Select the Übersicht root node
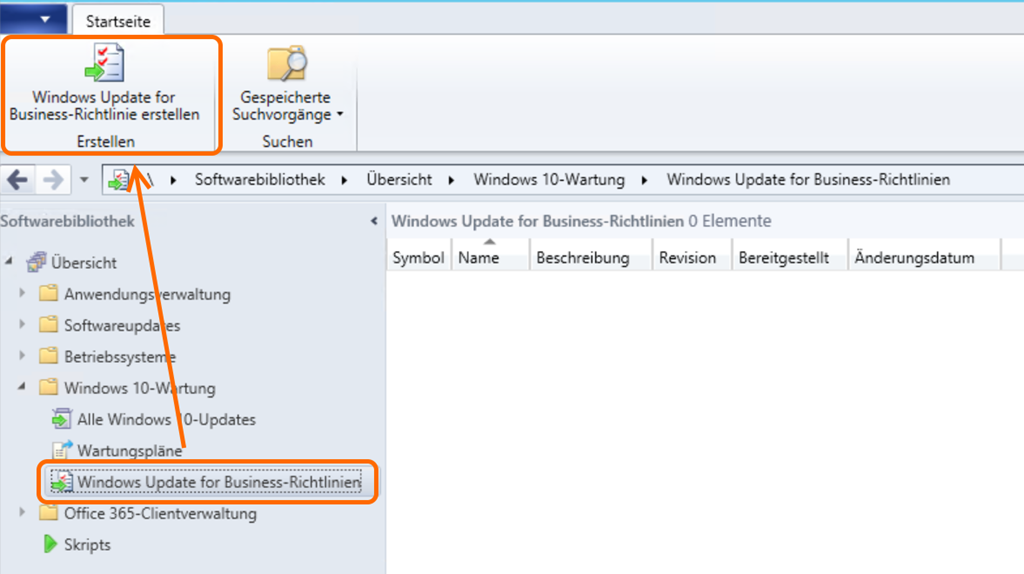 click(x=83, y=263)
